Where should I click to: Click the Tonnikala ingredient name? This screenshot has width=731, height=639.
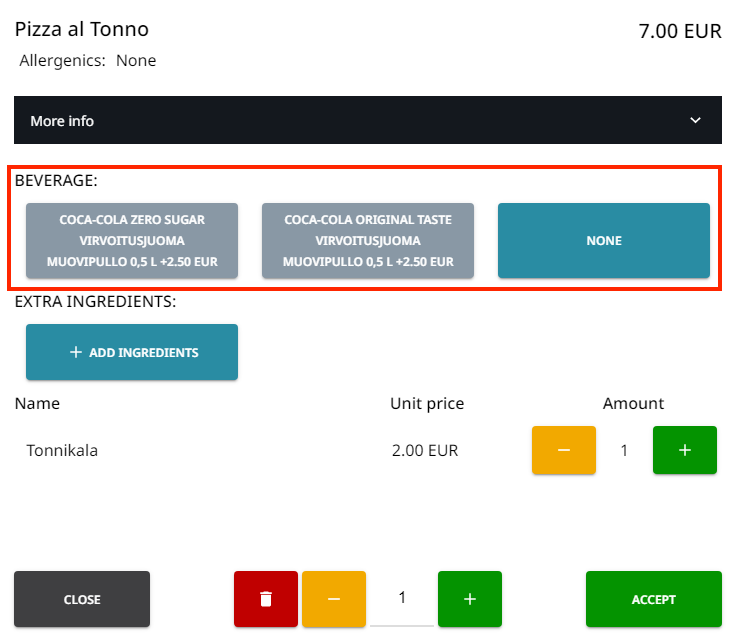(x=62, y=451)
